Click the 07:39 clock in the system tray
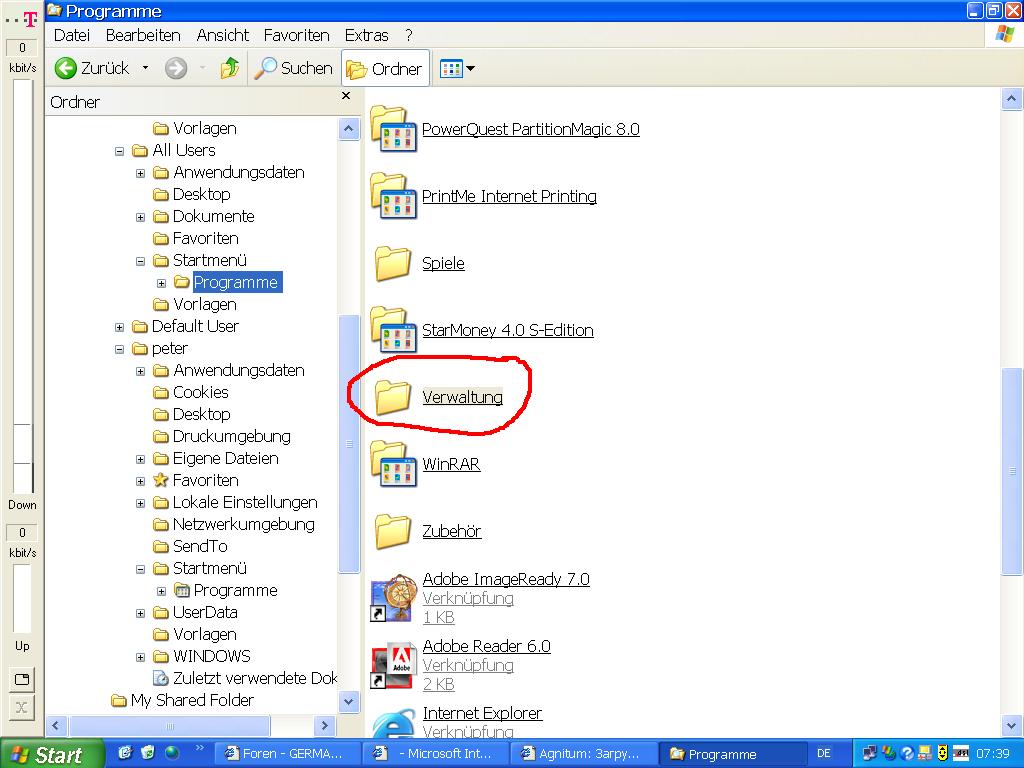Viewport: 1024px width, 768px height. 993,754
